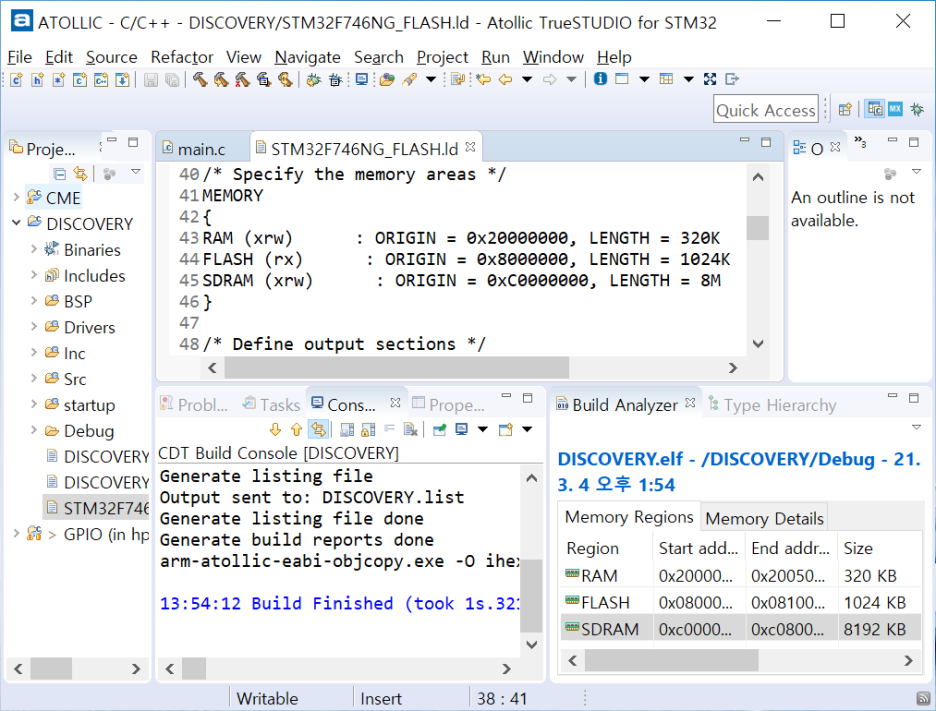The width and height of the screenshot is (936, 711).
Task: Open the Problems view tab
Action: [195, 405]
